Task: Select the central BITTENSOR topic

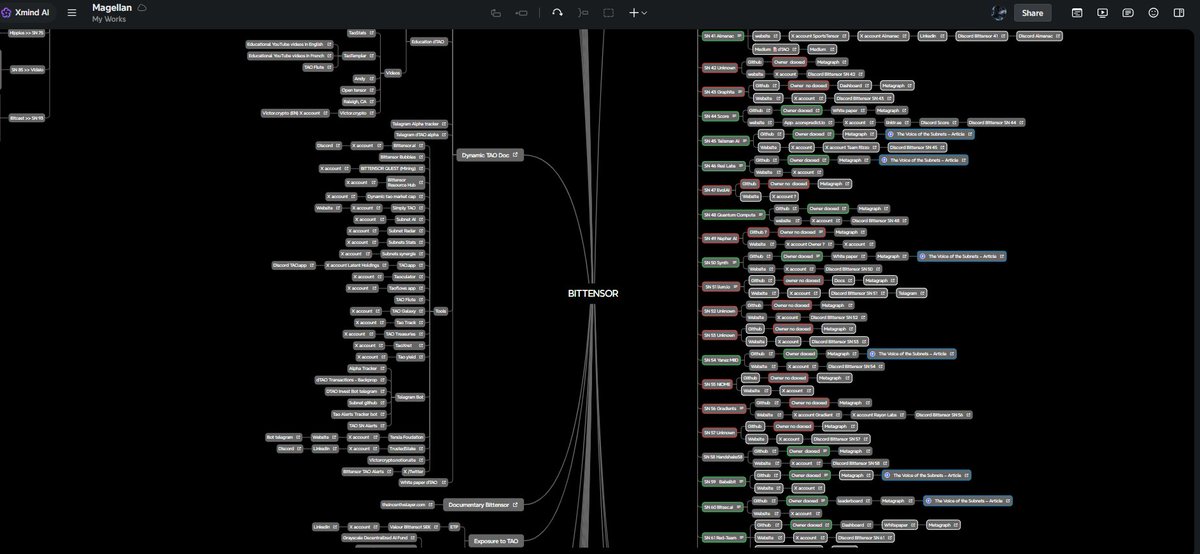Action: (592, 293)
